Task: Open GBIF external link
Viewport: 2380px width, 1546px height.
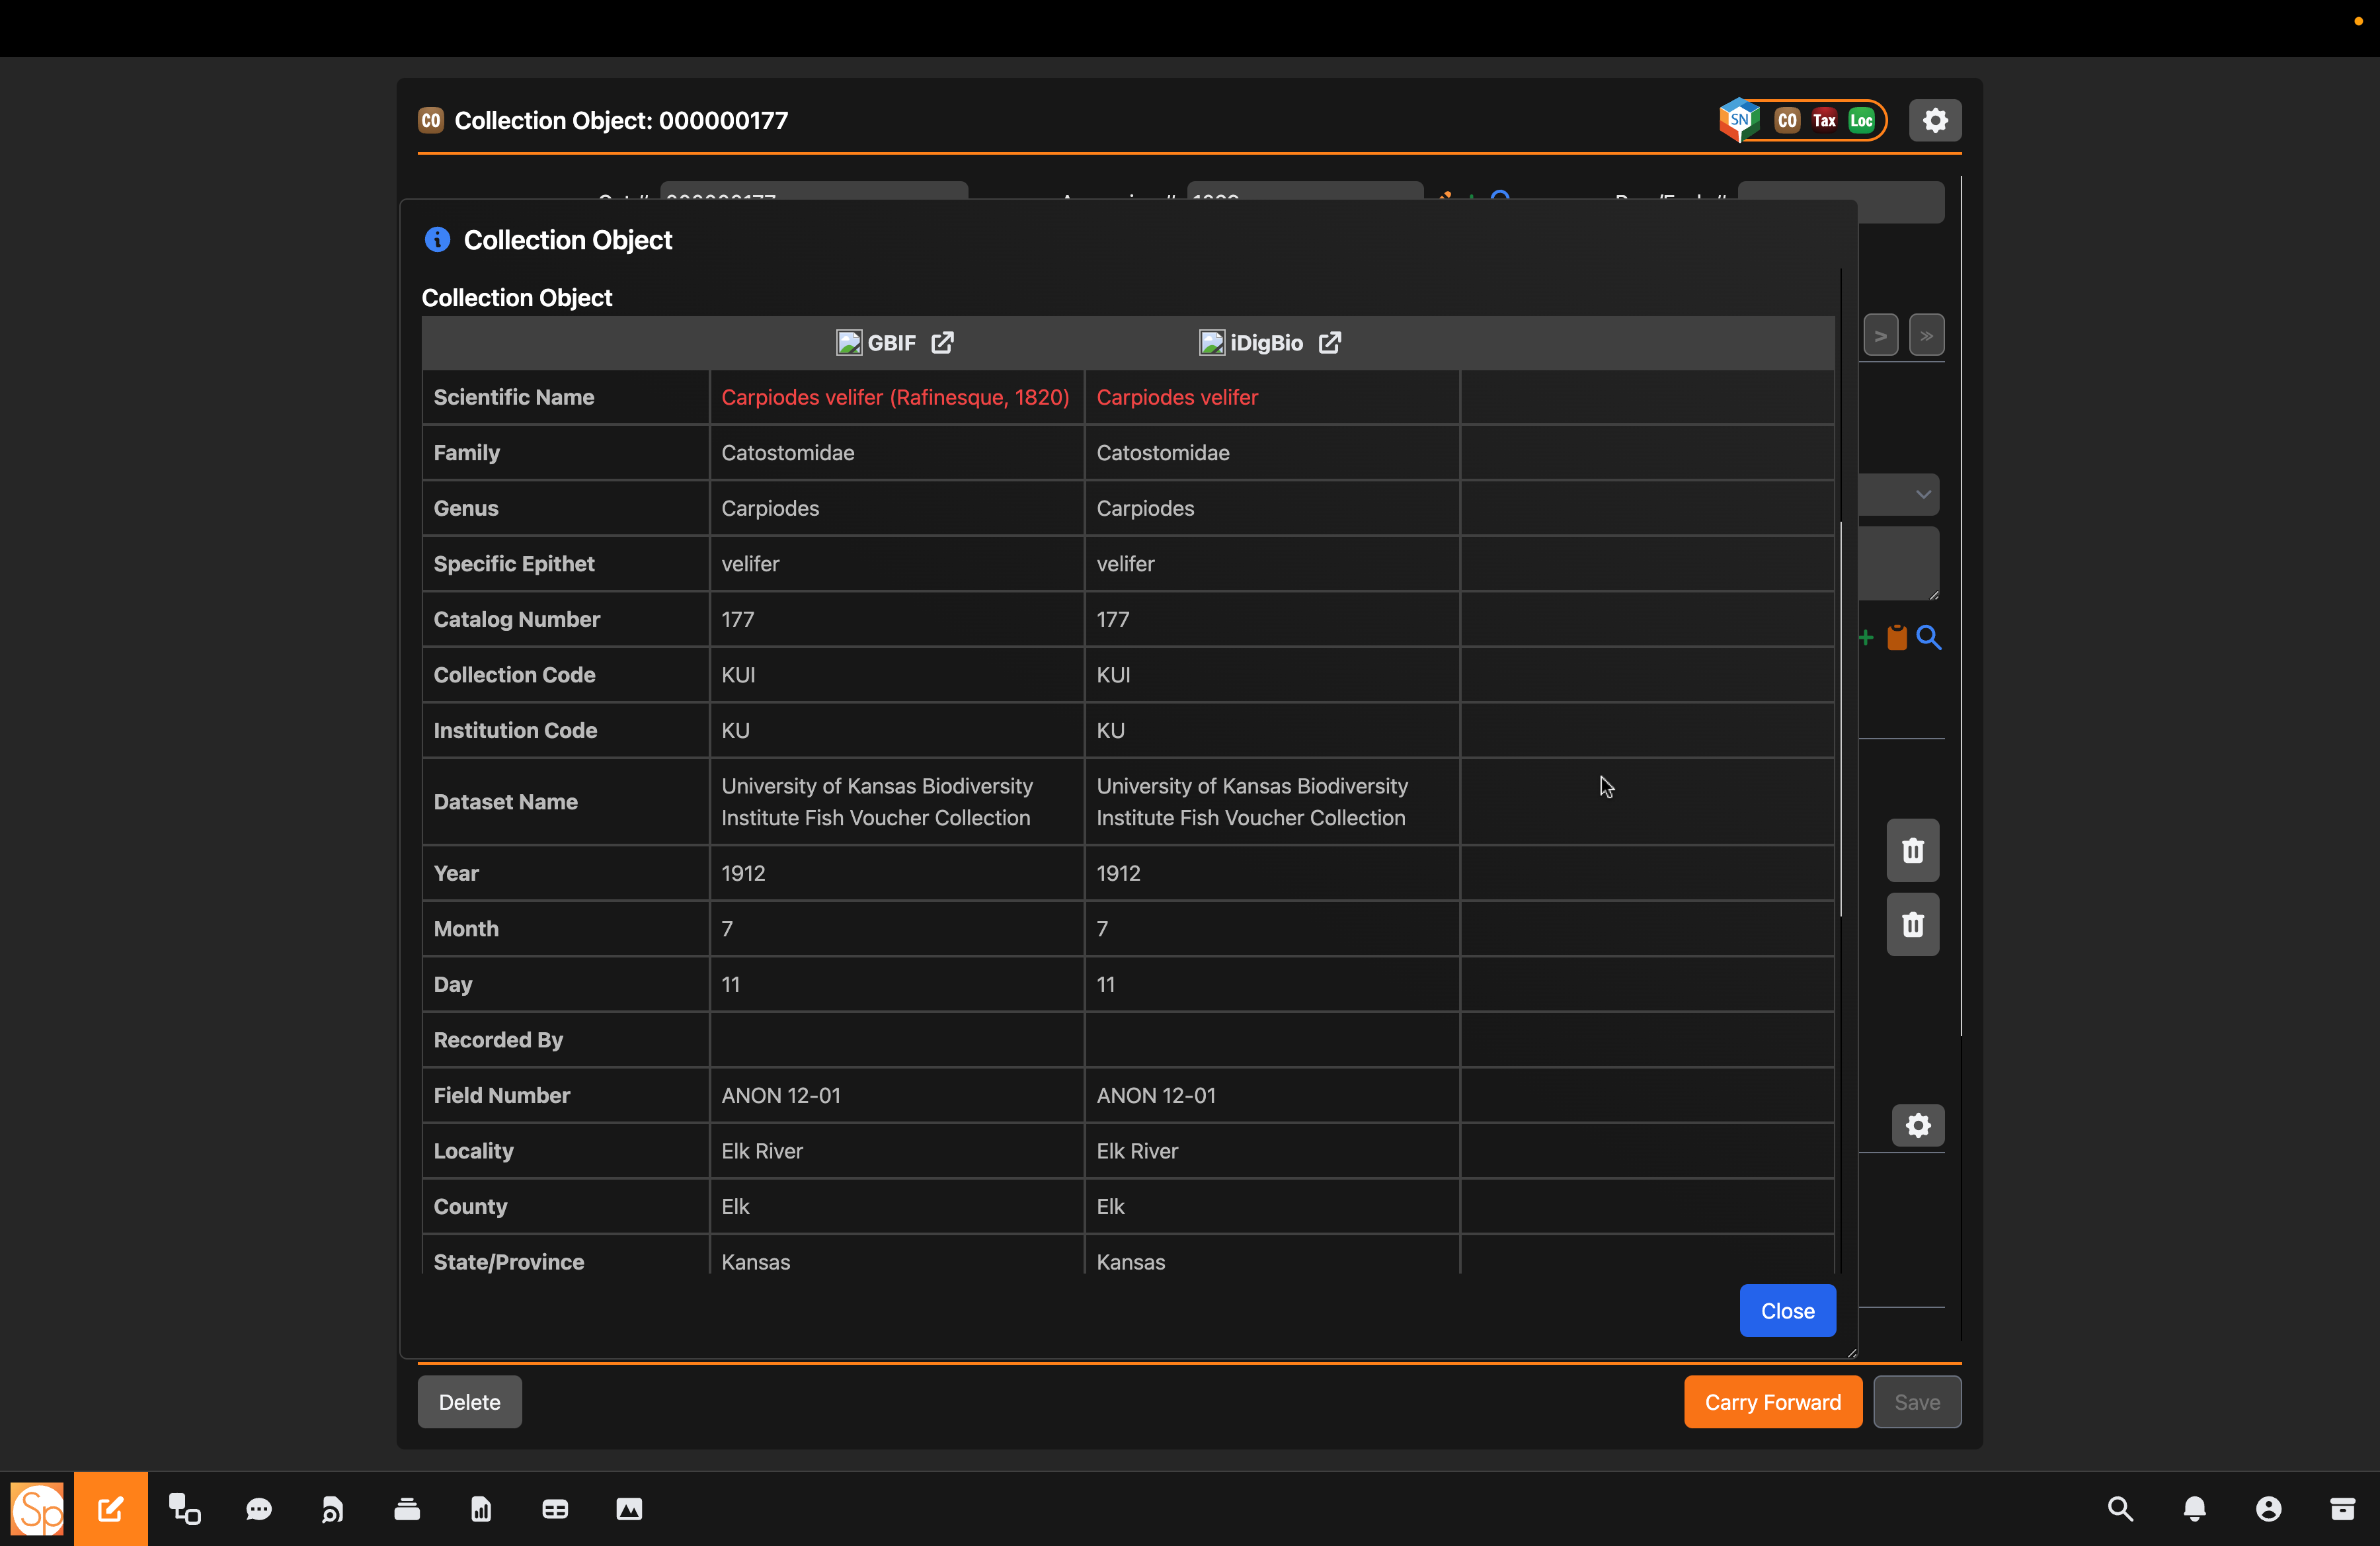Action: (942, 343)
